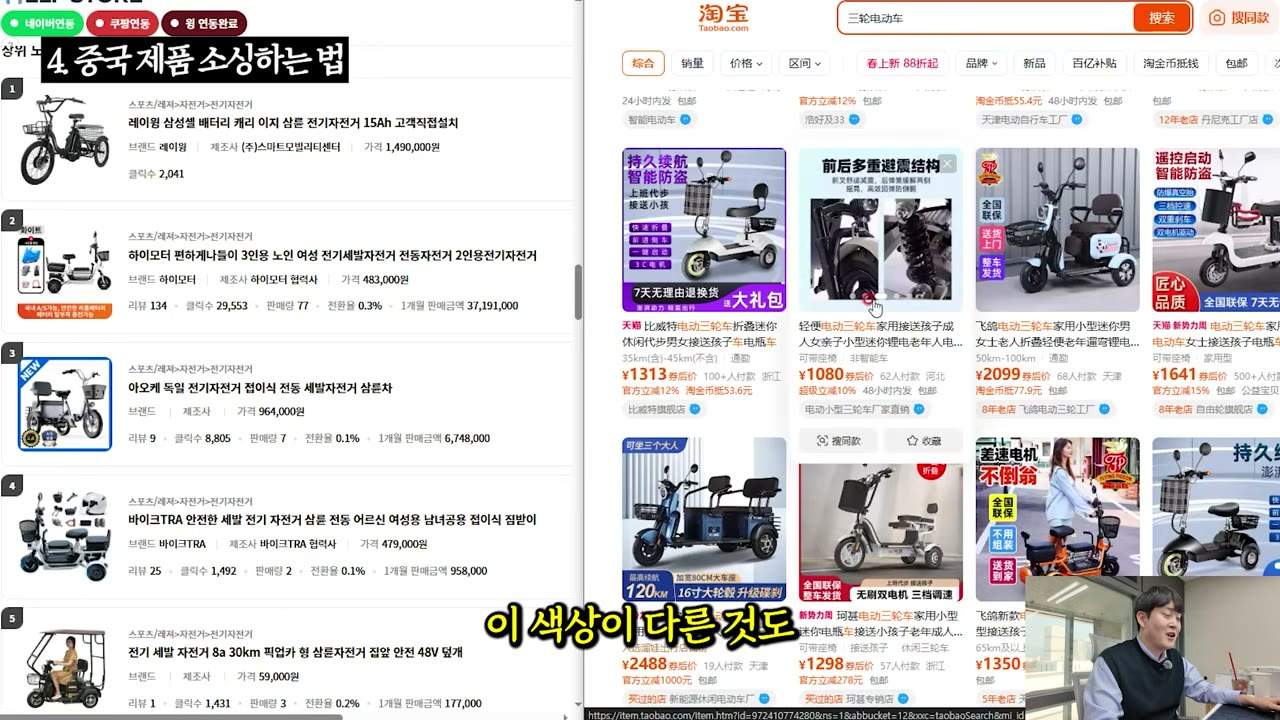Click 收藏 on the hovered ¥1080 item

[923, 441]
